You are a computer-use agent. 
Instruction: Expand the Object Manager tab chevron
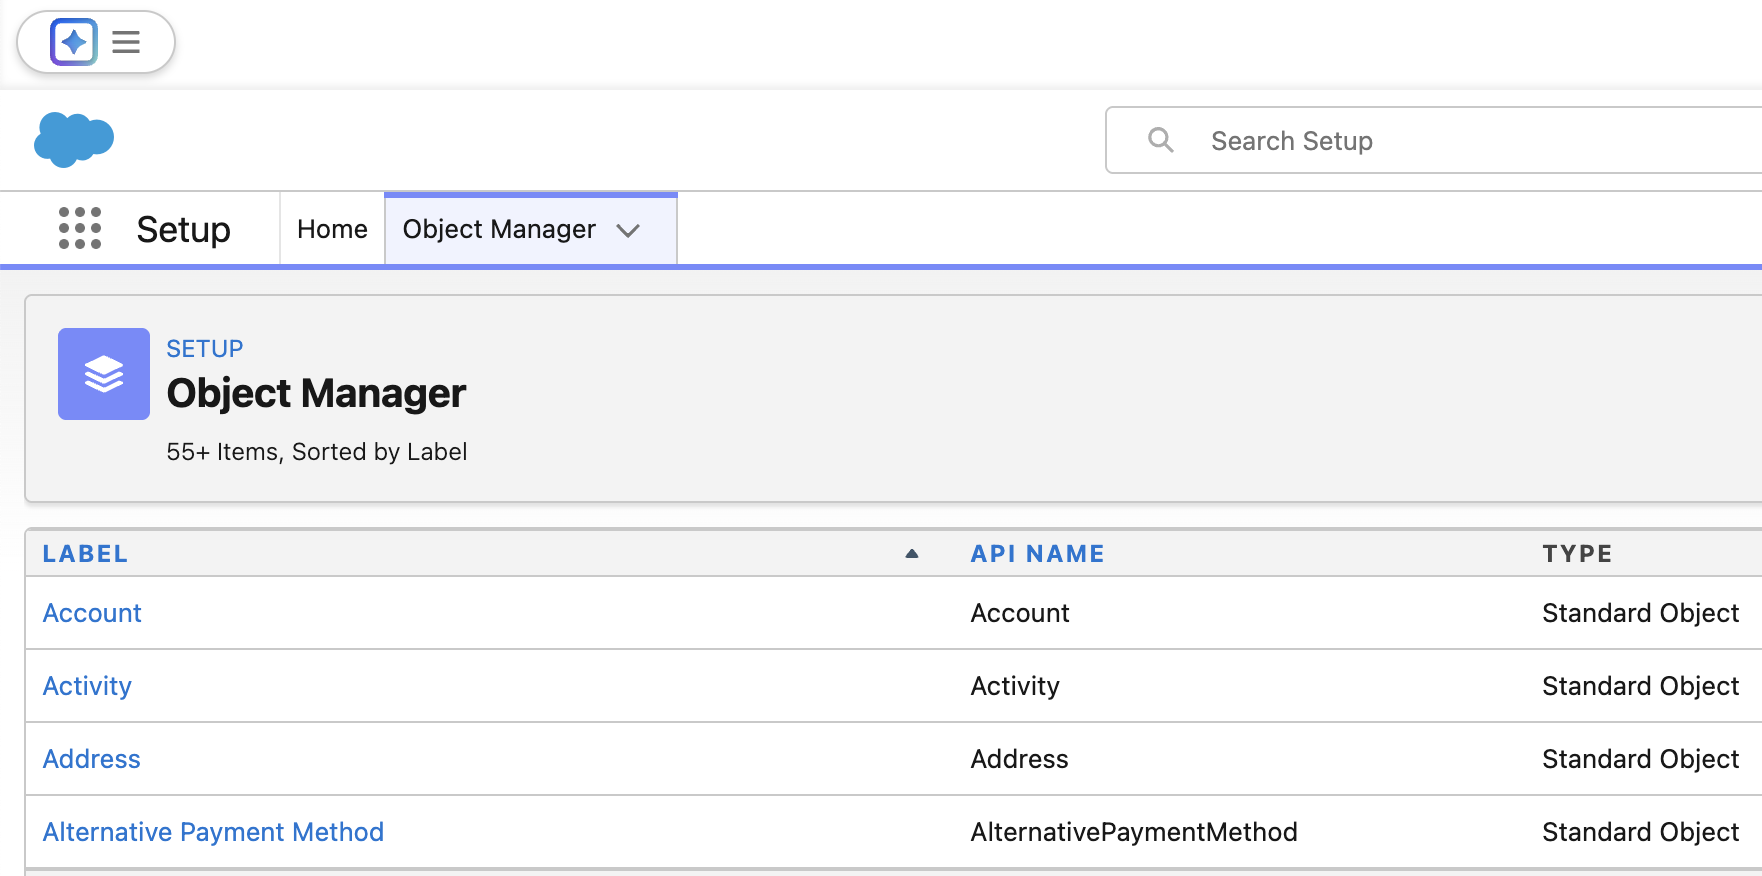(x=628, y=230)
